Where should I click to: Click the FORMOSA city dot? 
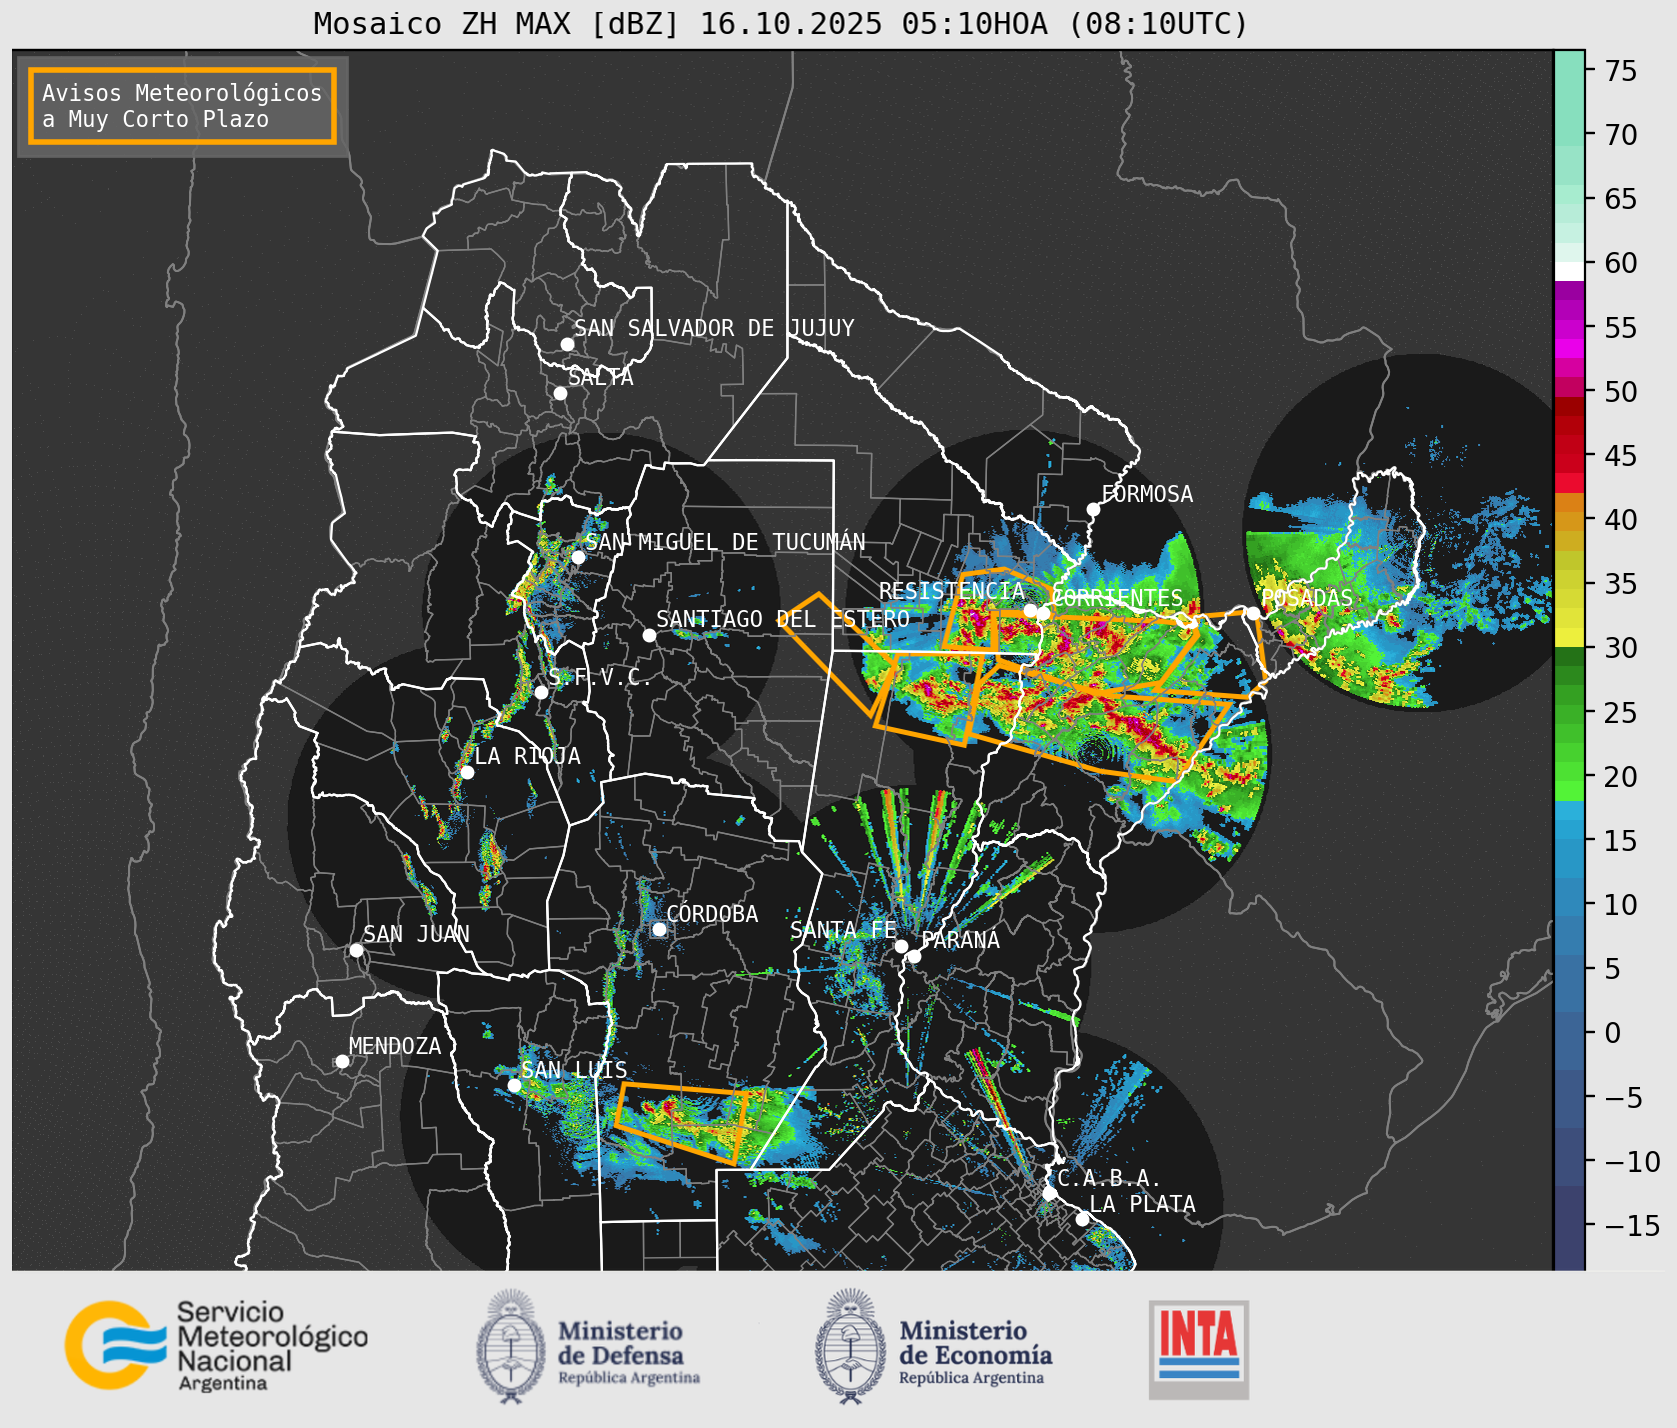point(1093,509)
